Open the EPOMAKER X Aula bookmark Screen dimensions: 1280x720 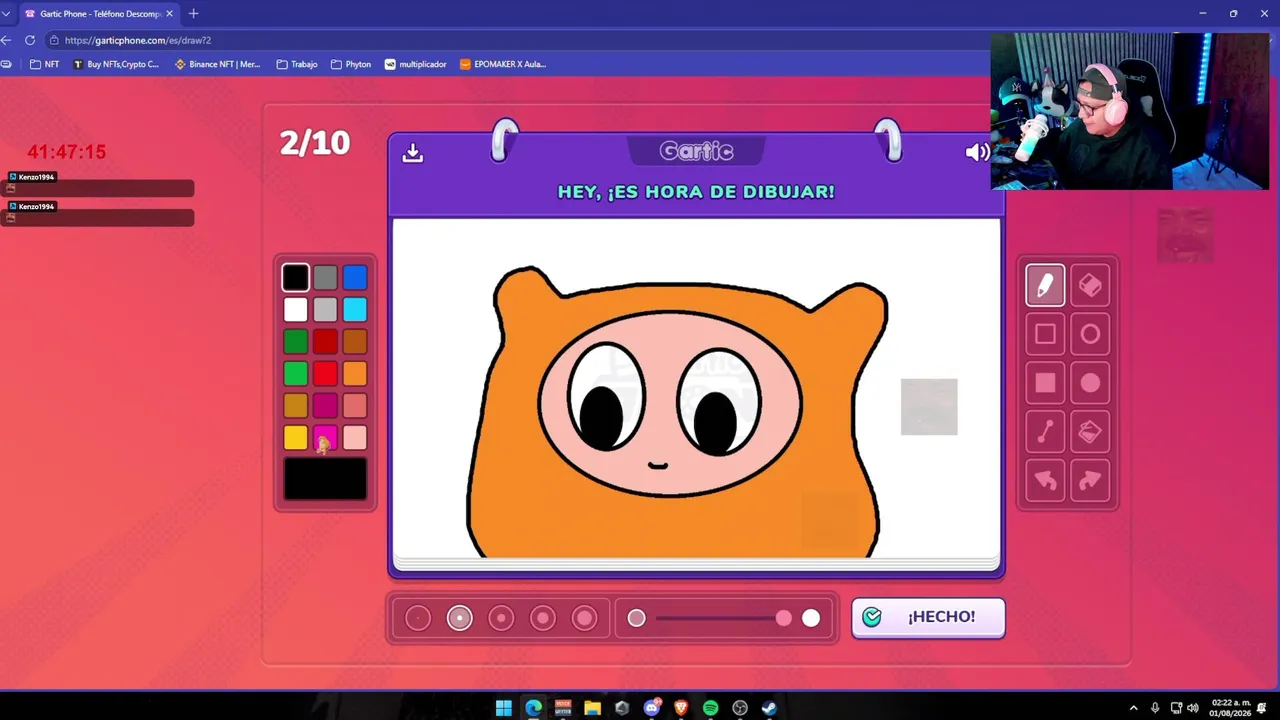(503, 64)
